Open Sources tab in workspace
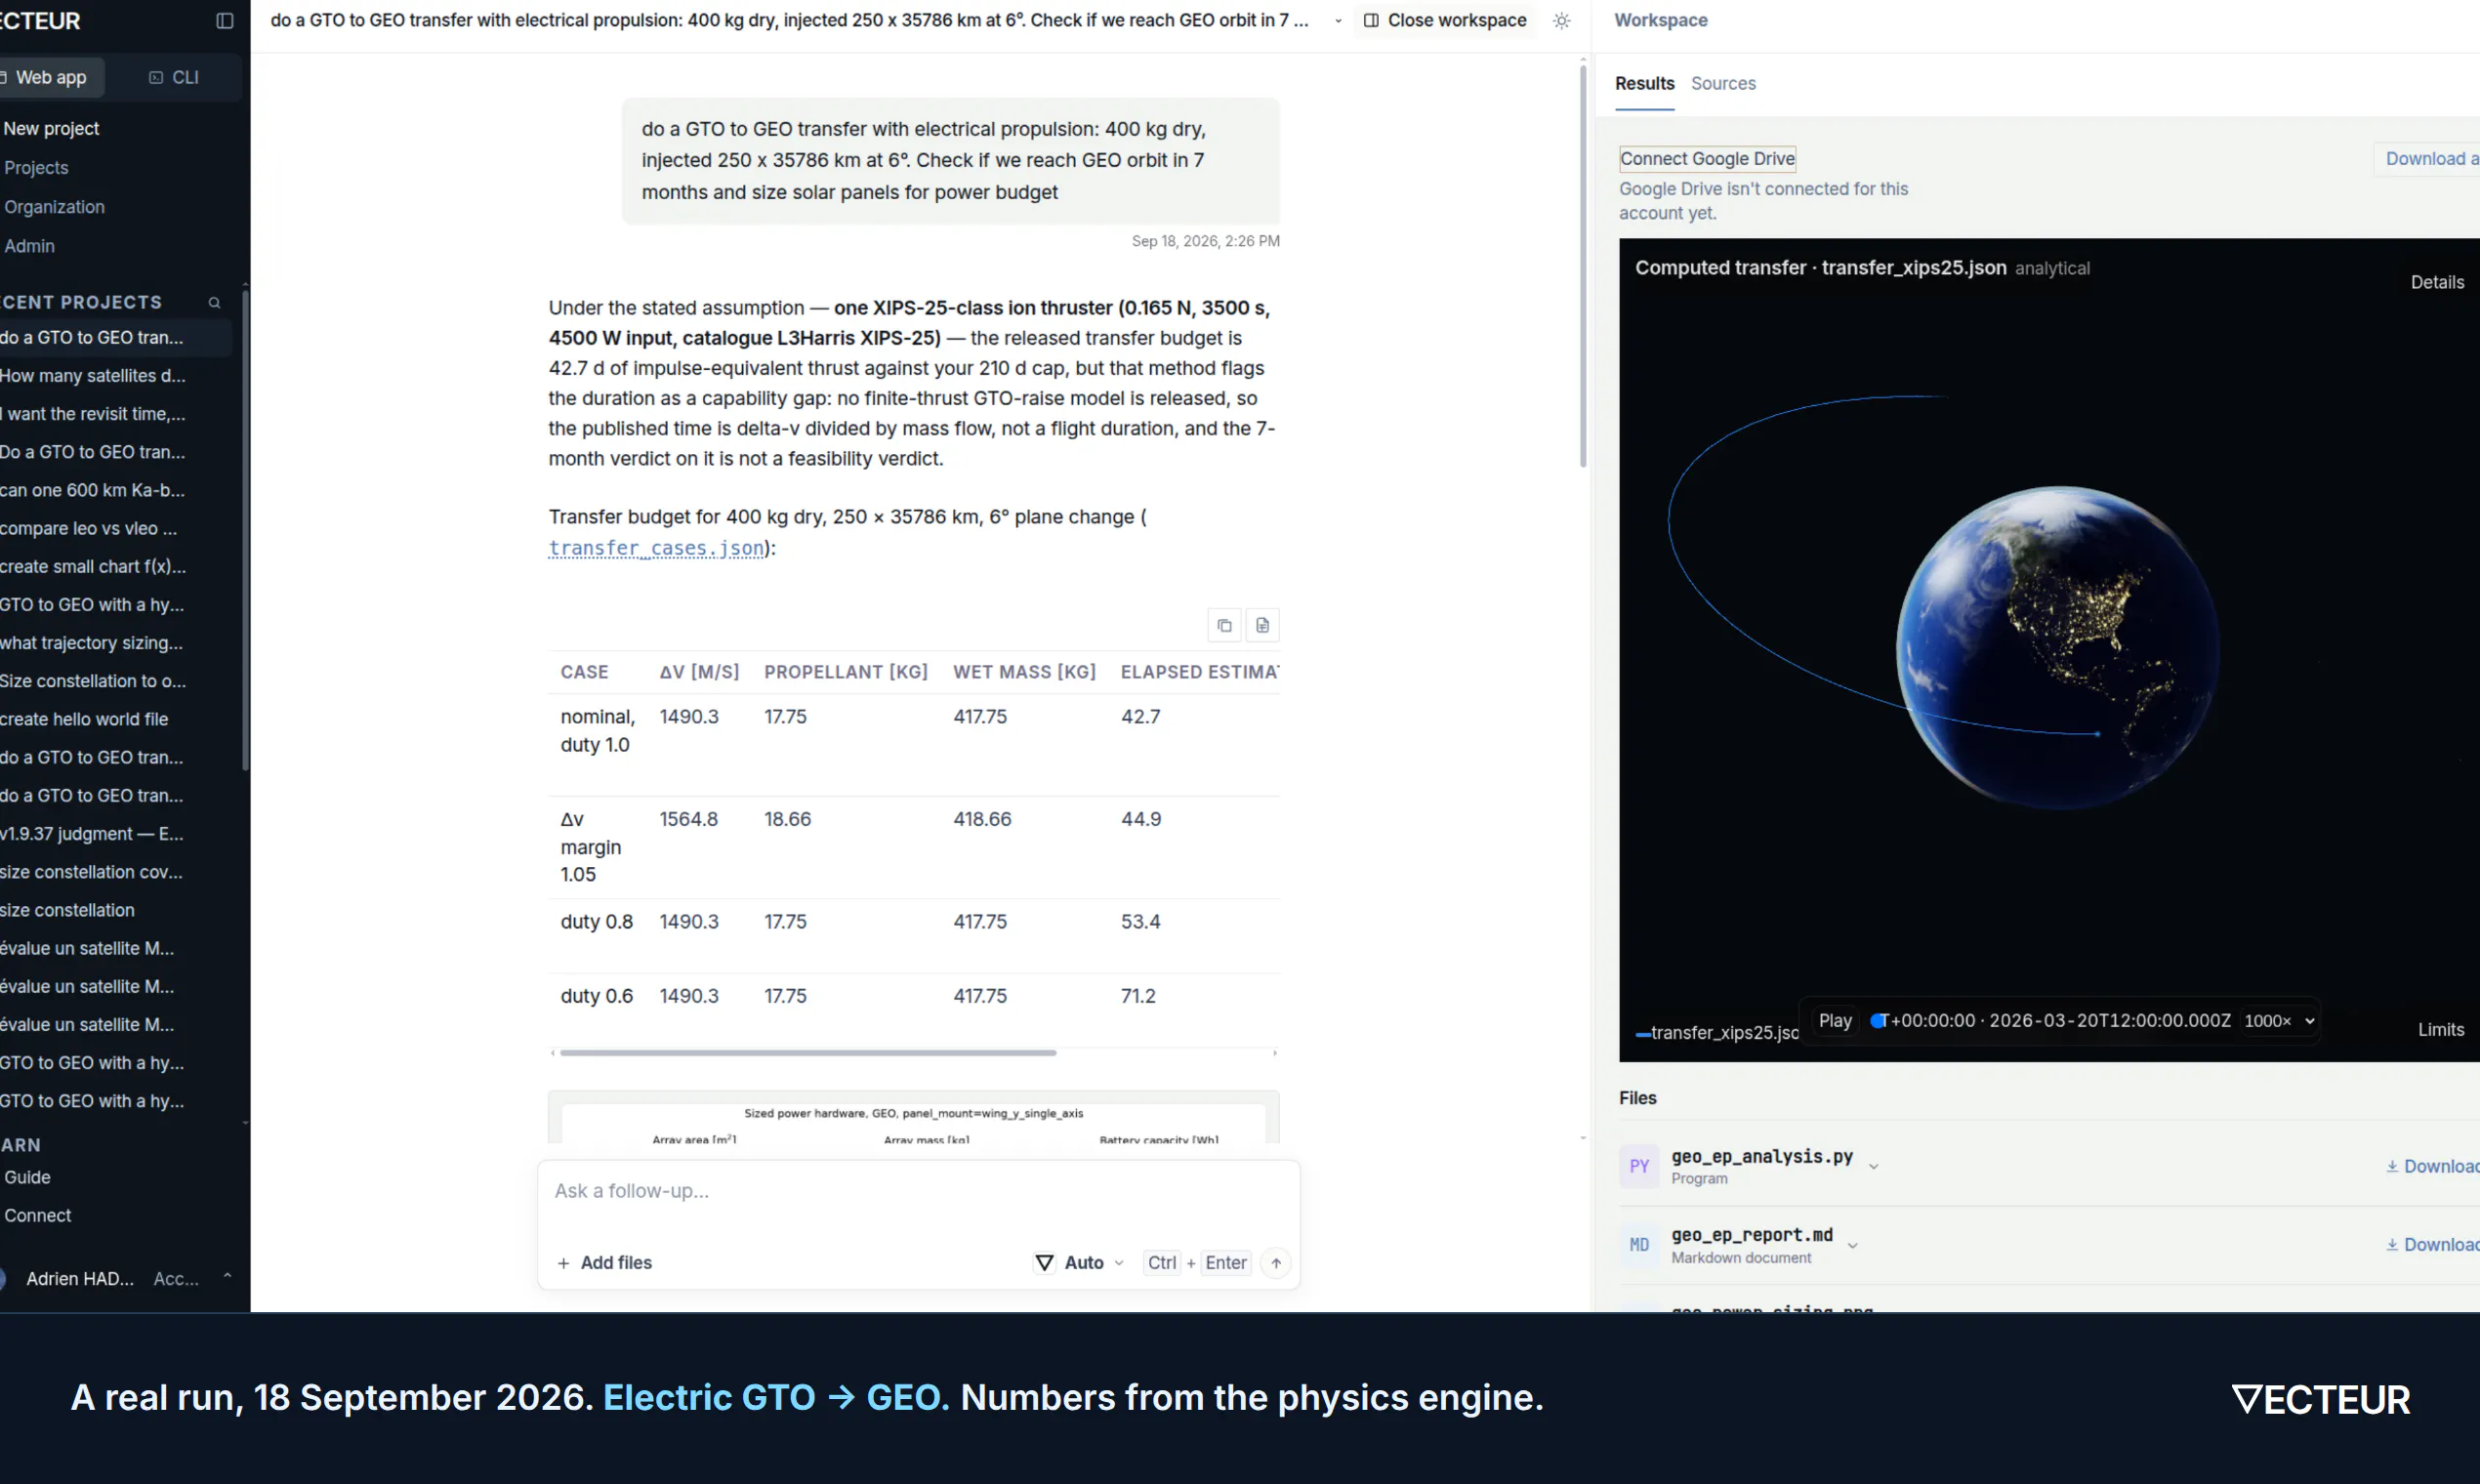The height and width of the screenshot is (1484, 2480). [x=1722, y=83]
